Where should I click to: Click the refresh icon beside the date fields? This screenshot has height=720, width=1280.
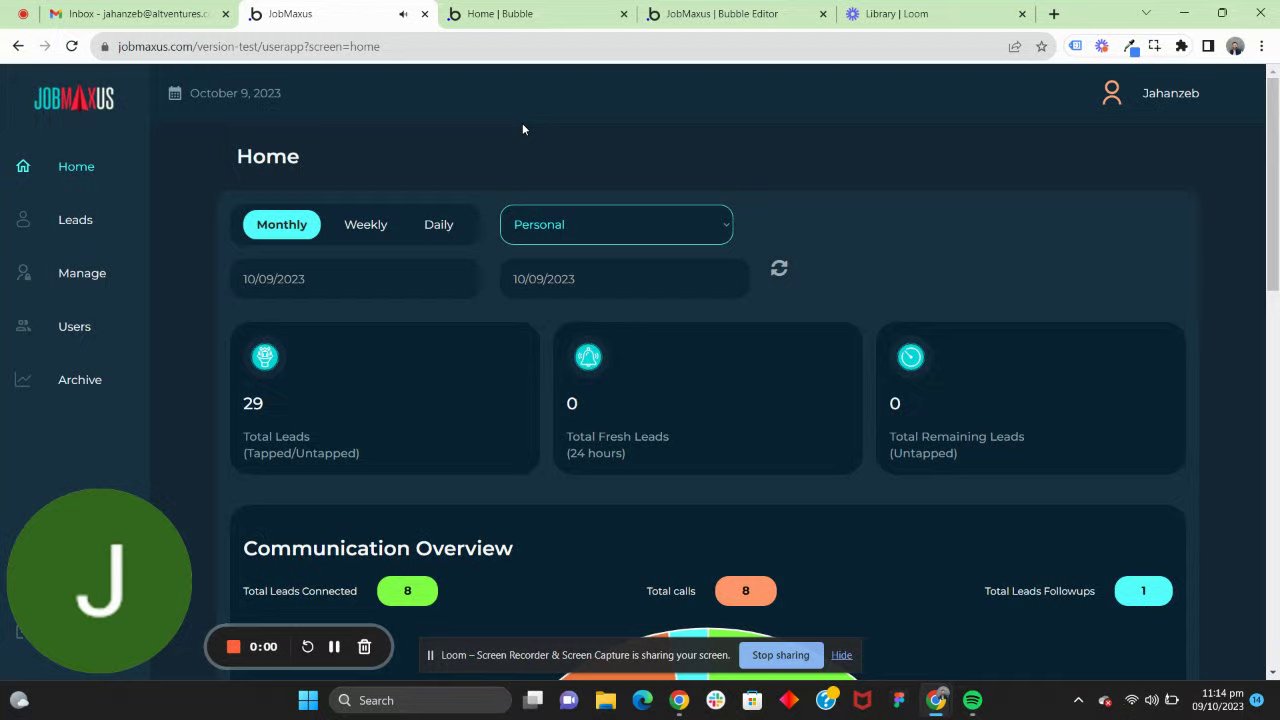click(x=779, y=268)
